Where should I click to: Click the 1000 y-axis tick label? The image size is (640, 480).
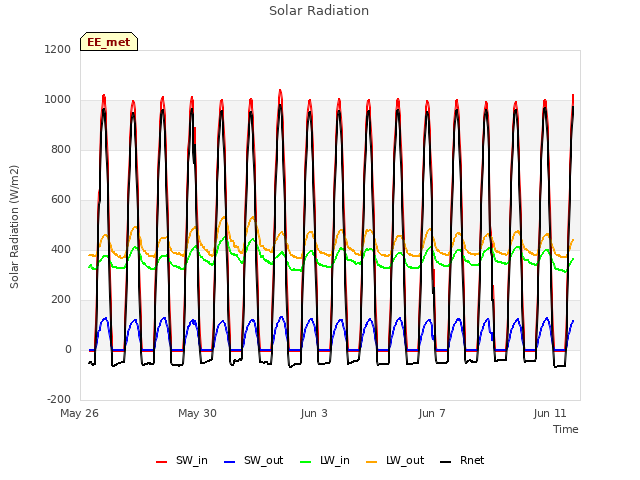(x=58, y=100)
